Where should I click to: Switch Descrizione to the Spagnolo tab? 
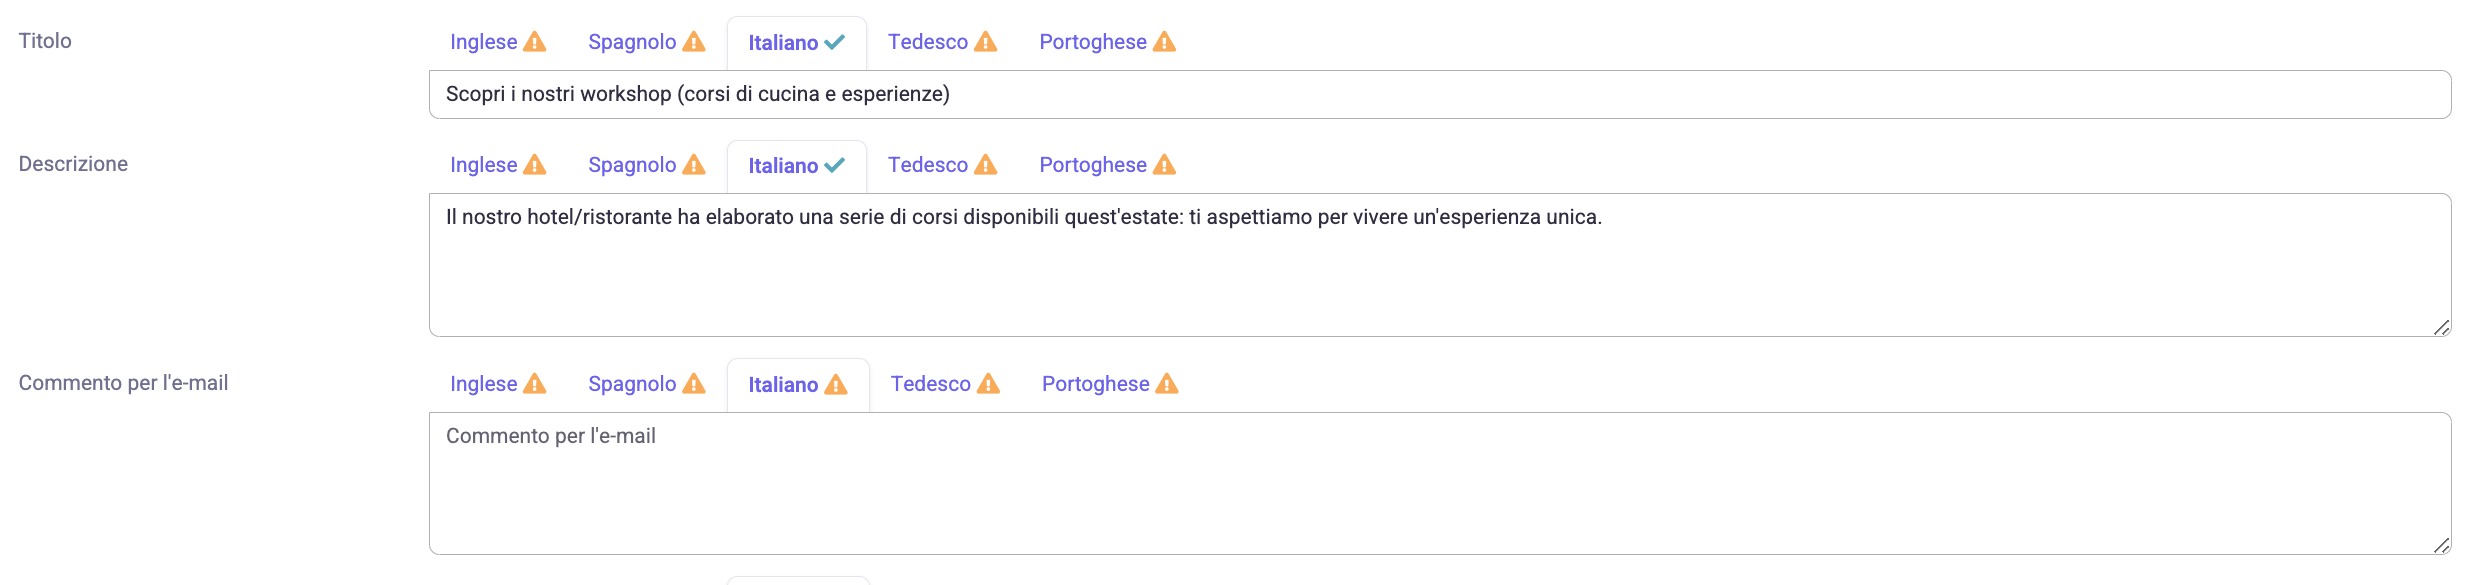[x=647, y=165]
